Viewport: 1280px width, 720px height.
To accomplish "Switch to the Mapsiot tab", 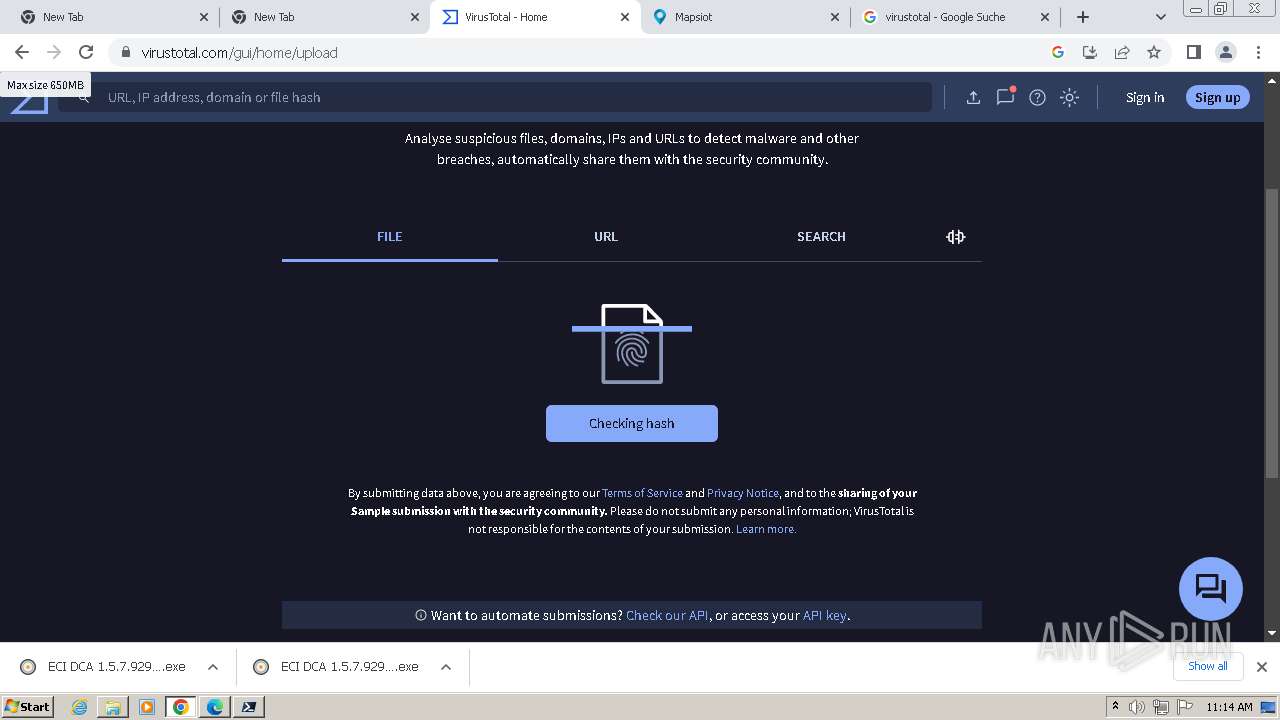I will coord(745,17).
